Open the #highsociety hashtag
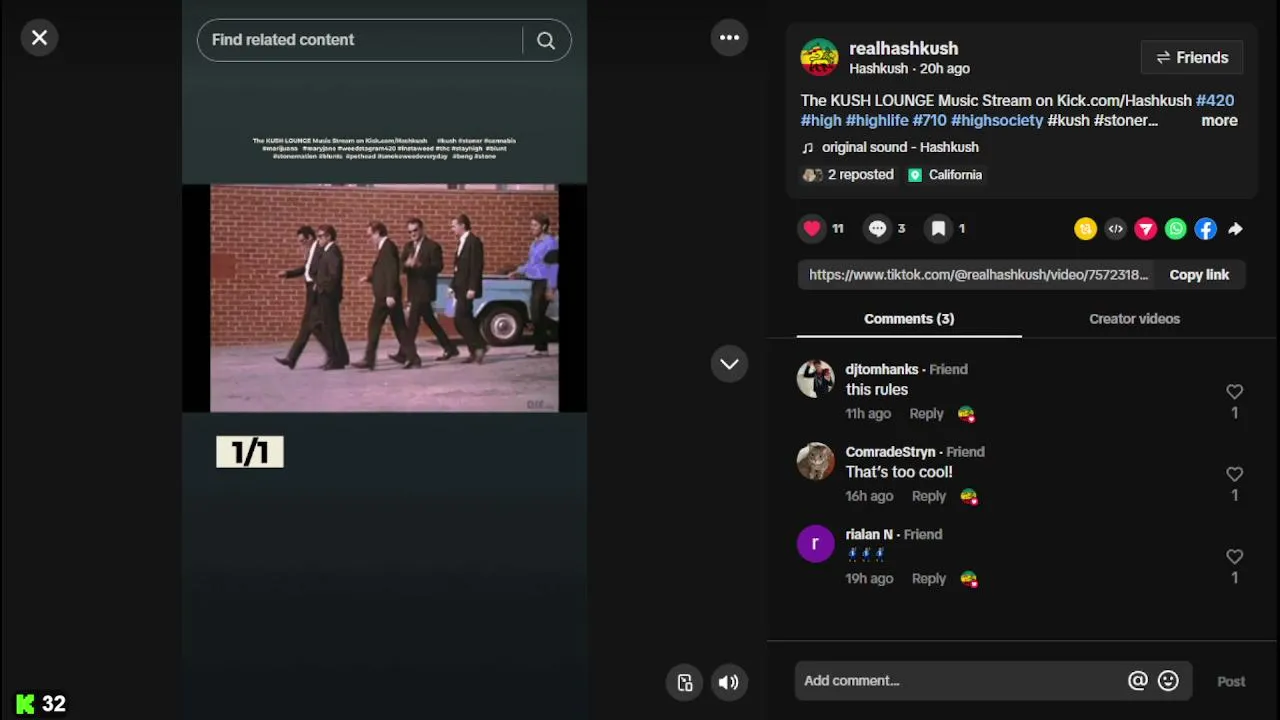1280x720 pixels. (x=997, y=121)
